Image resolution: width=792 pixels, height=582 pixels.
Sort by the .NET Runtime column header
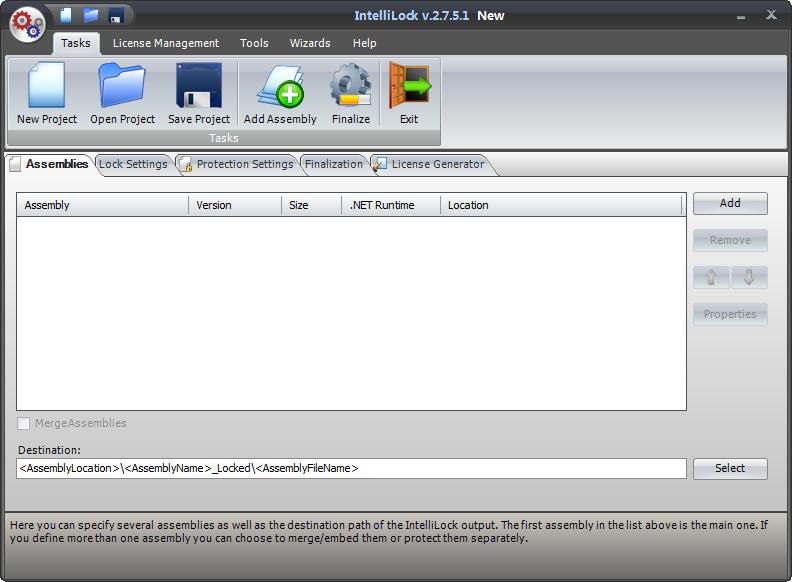pos(391,205)
